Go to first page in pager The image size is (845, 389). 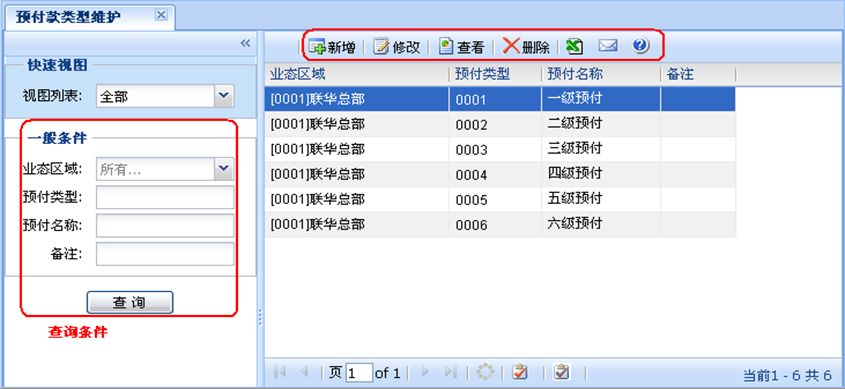tap(280, 372)
